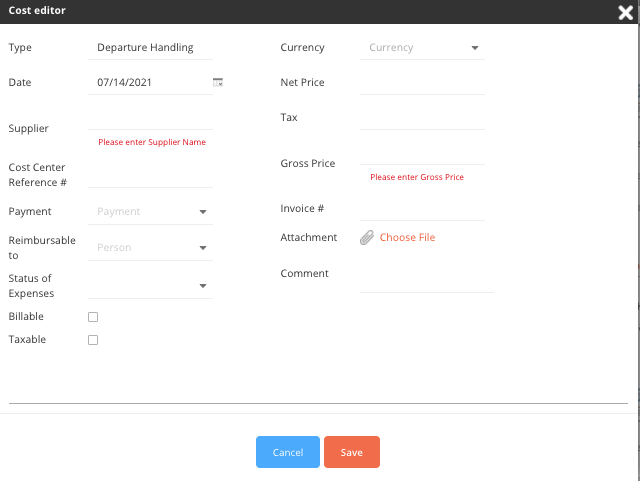Screen dimensions: 640x481
Task: Click the Invoice # input field
Action: 422,209
